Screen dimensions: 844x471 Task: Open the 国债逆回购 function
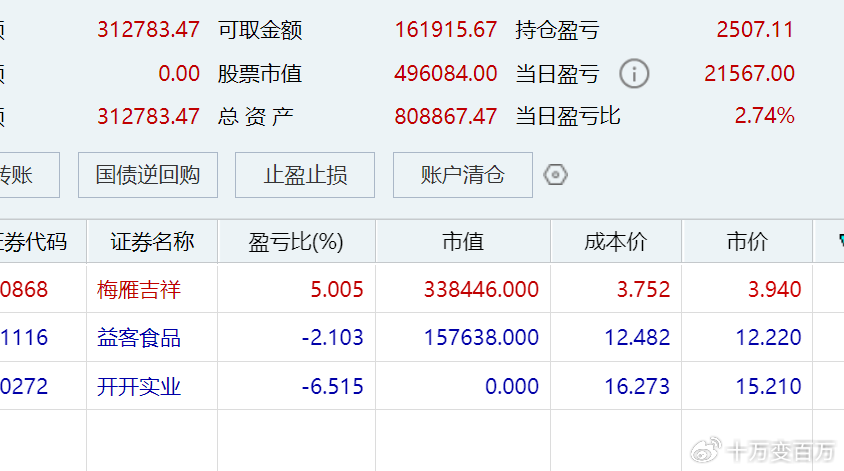[x=147, y=175]
